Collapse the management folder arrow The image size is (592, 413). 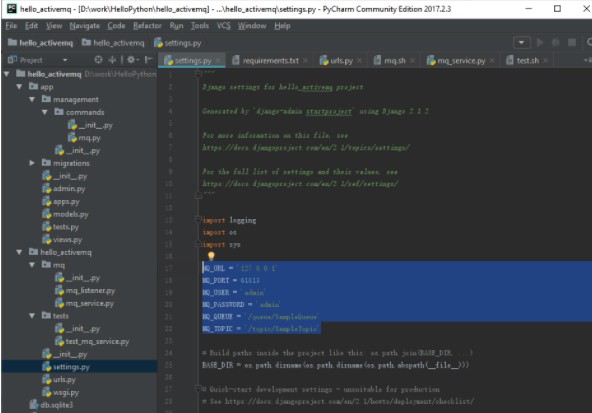(x=32, y=99)
